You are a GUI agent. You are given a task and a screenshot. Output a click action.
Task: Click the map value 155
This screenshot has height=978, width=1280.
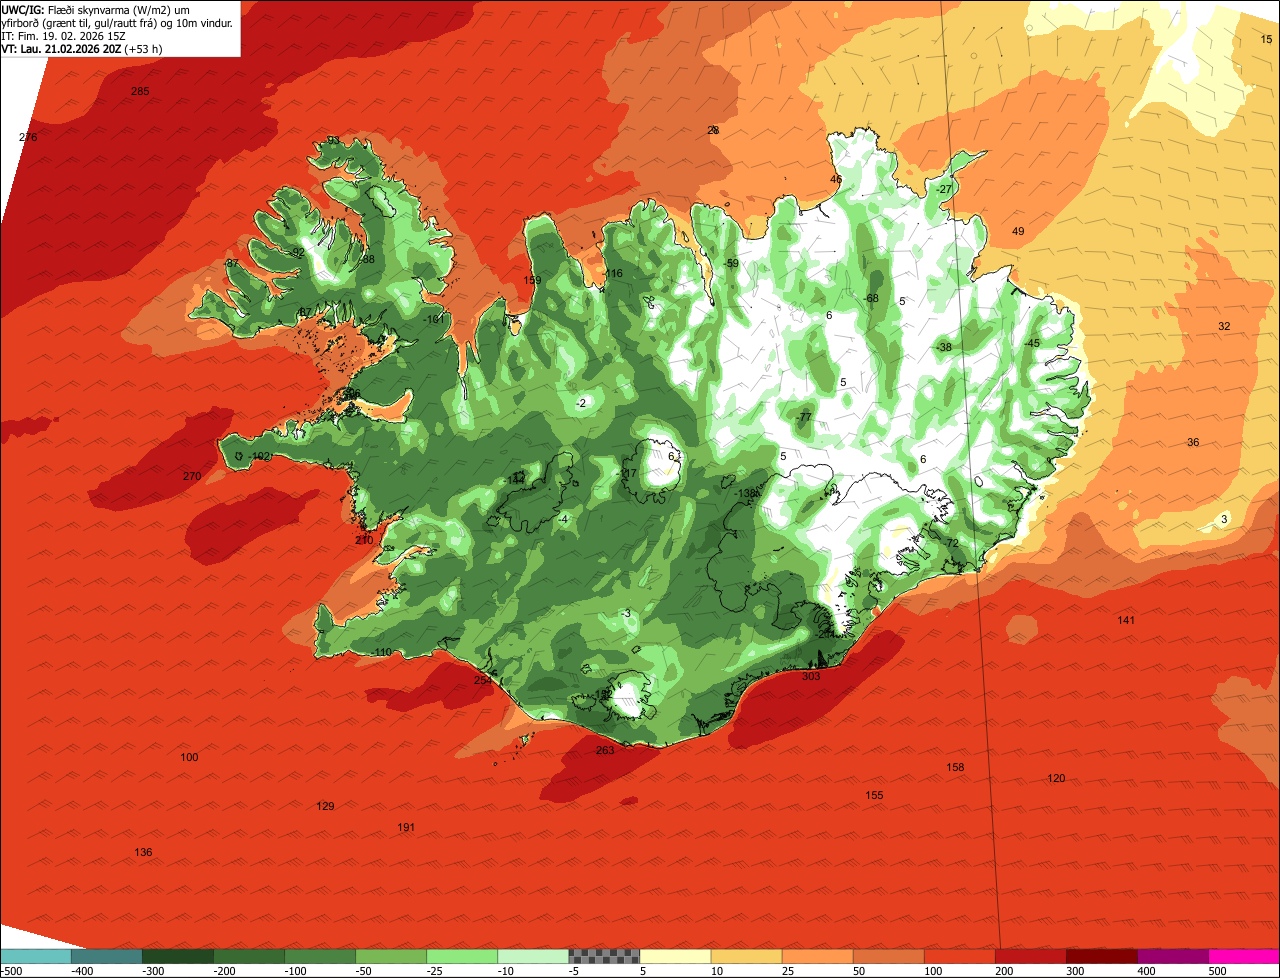coord(874,796)
